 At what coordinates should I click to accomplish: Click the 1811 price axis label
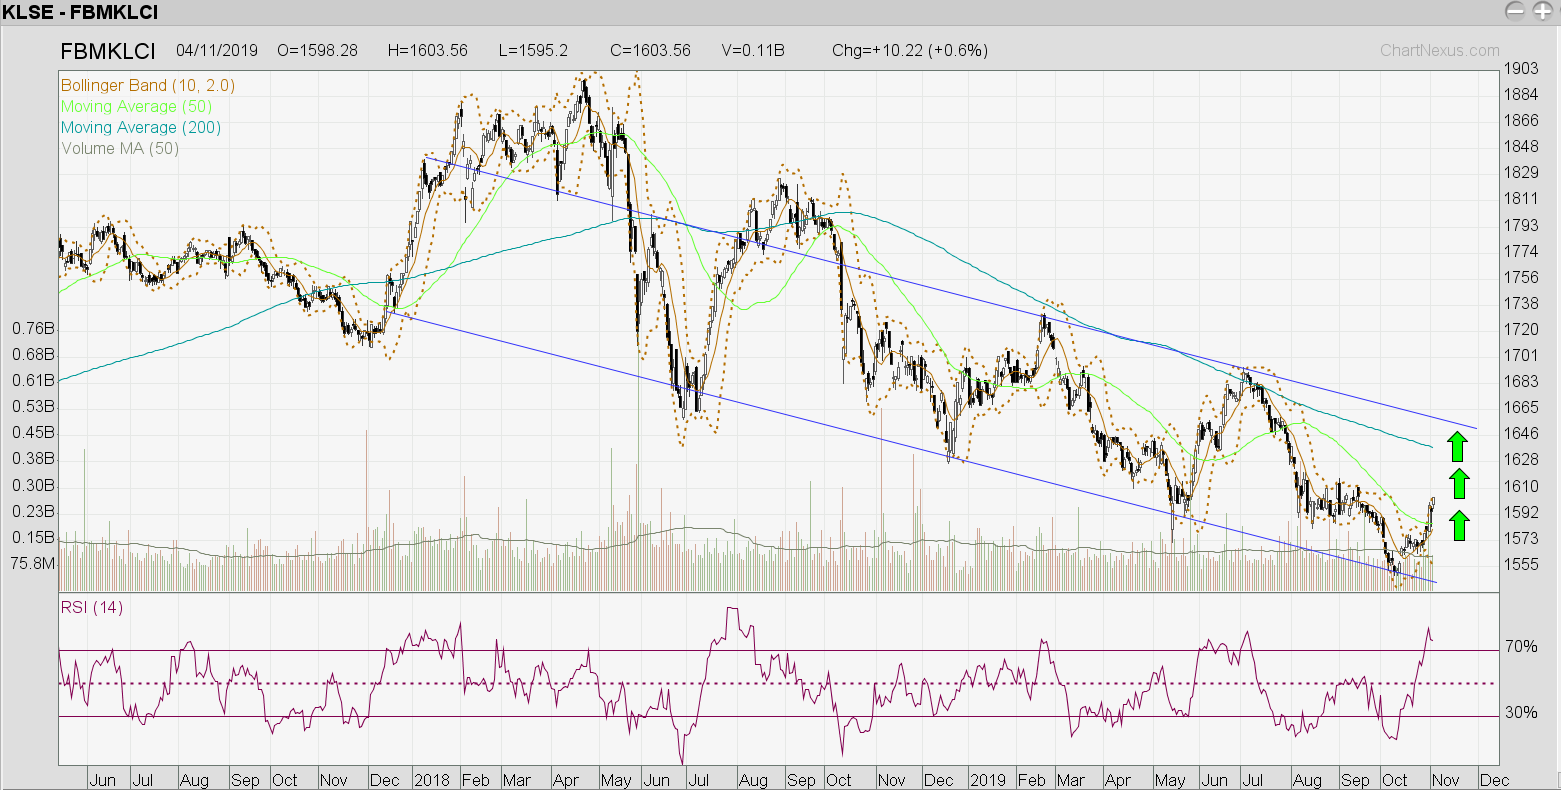(x=1521, y=198)
